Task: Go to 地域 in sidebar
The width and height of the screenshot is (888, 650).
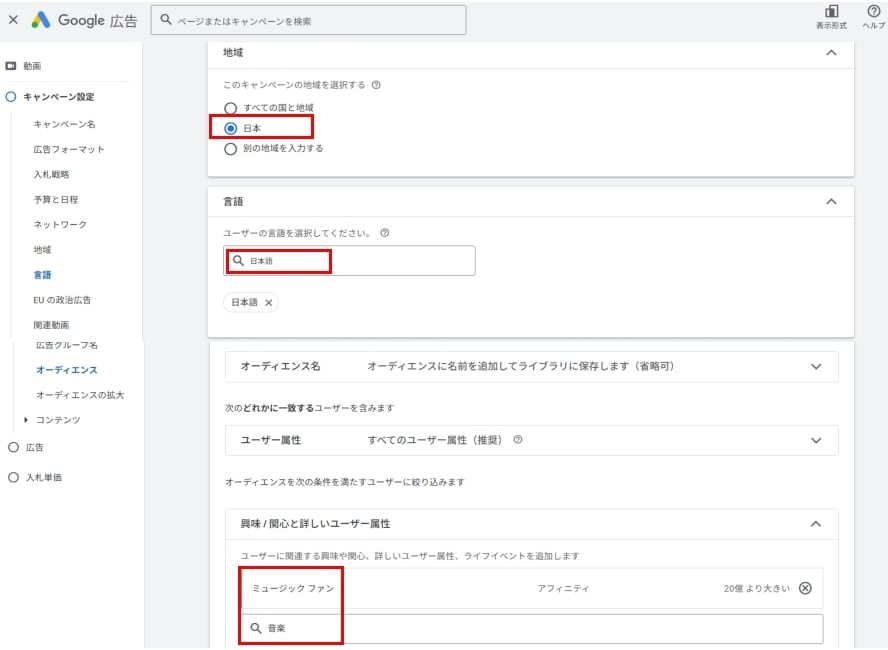Action: point(42,250)
